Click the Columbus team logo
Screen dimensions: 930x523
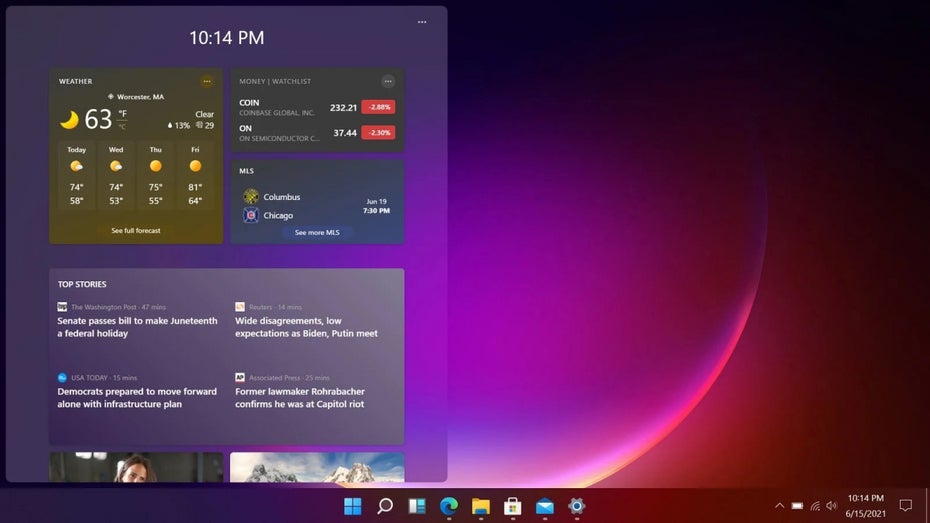(251, 196)
